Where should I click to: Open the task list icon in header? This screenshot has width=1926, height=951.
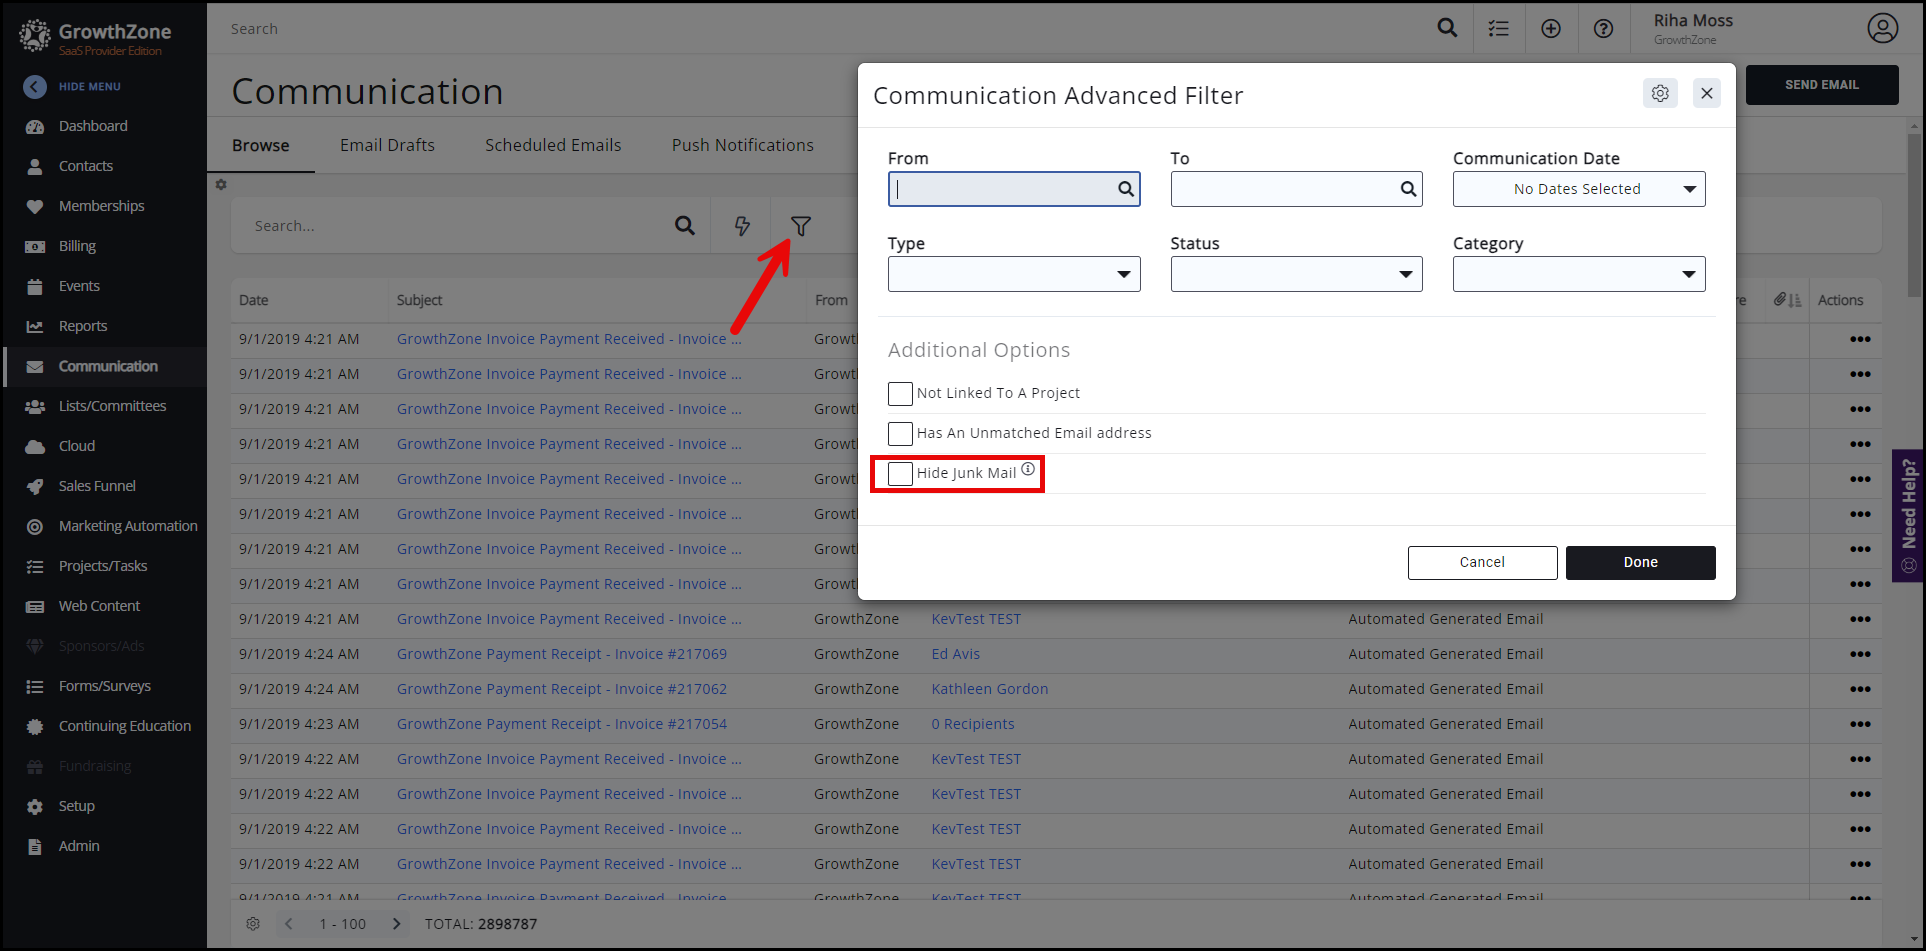[1498, 29]
